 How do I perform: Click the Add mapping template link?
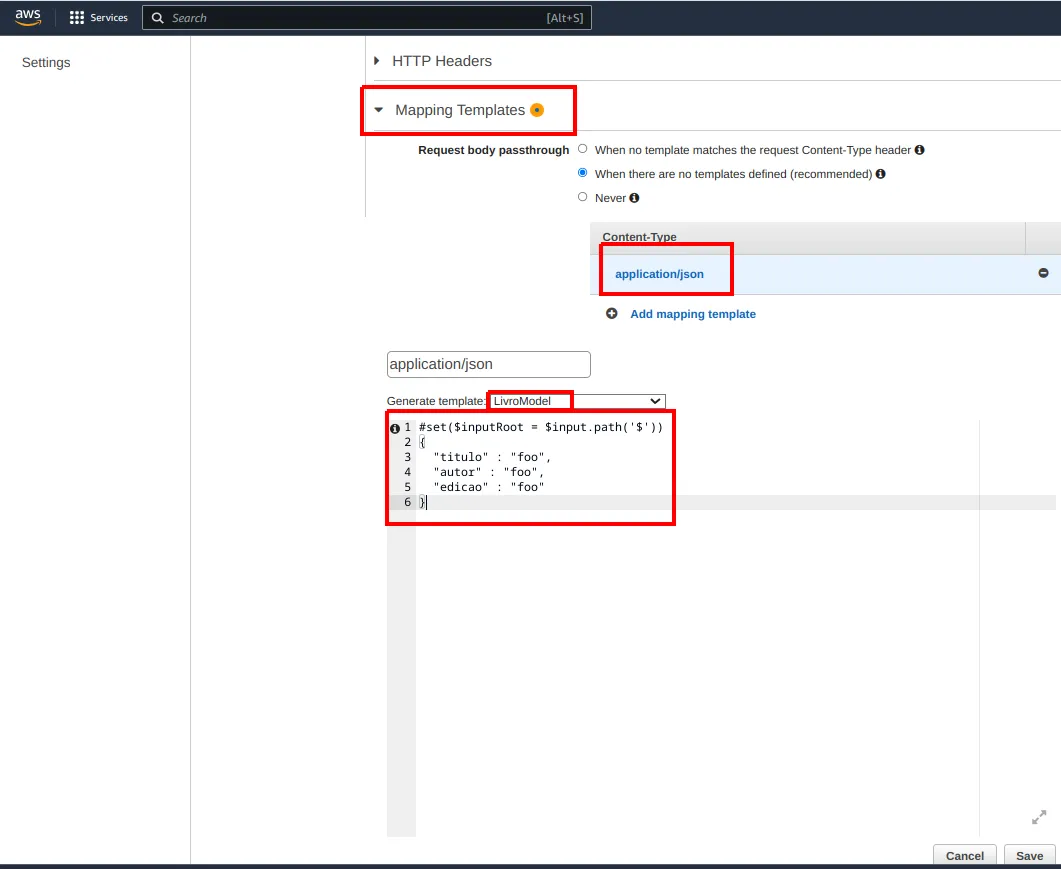(693, 314)
